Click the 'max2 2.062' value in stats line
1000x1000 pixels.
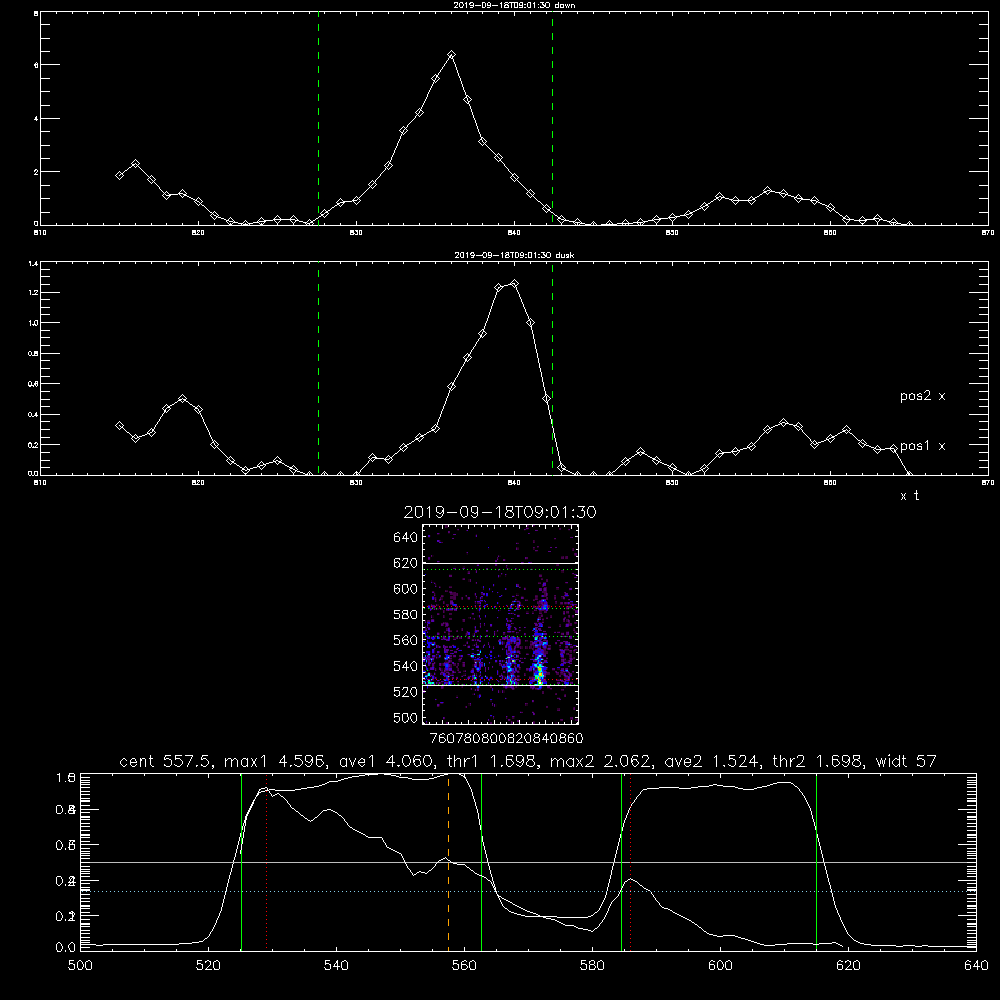click(x=601, y=761)
